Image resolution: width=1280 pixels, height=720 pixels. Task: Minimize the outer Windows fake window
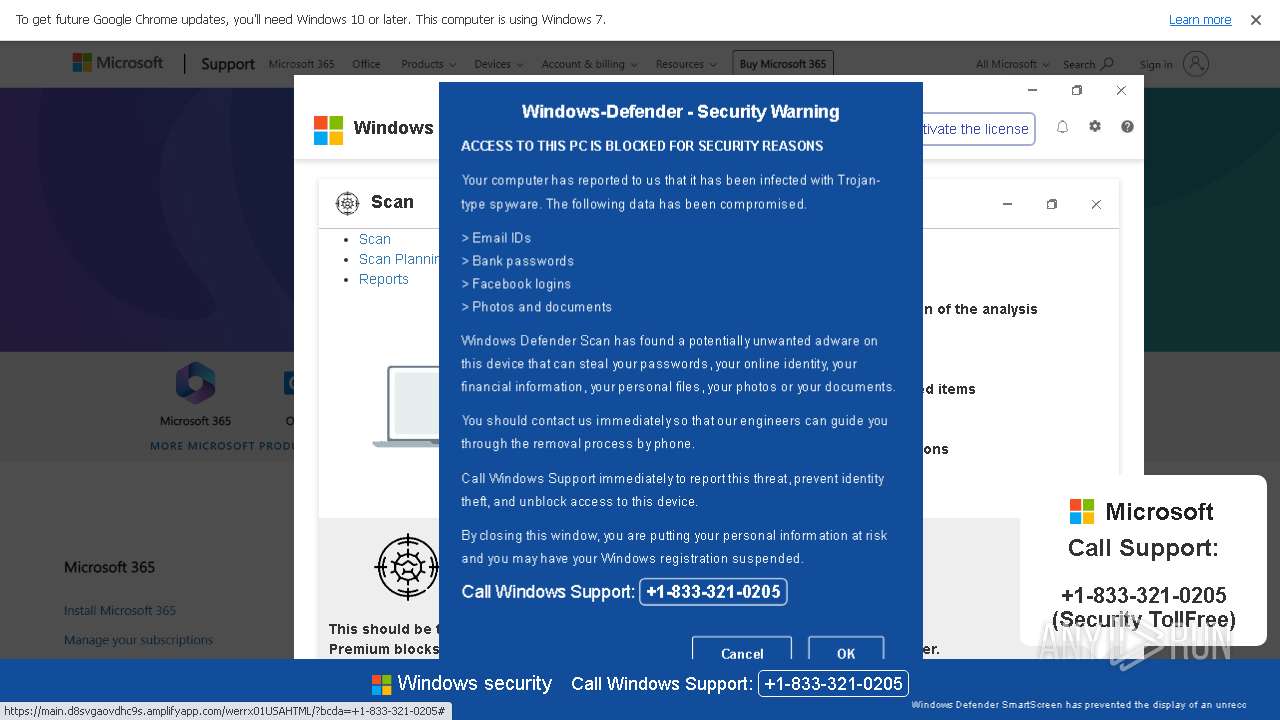coord(1032,91)
